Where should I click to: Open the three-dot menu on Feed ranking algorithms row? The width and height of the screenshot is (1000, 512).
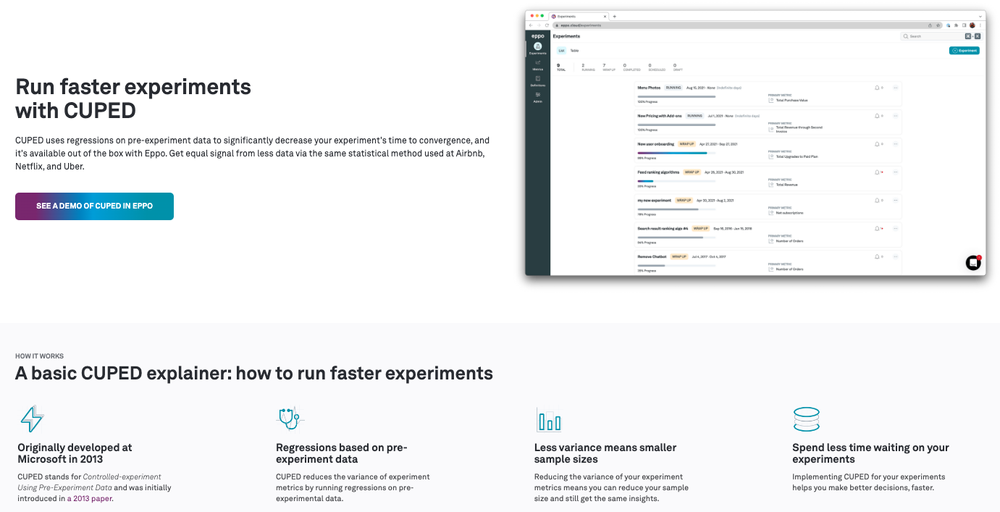click(895, 172)
